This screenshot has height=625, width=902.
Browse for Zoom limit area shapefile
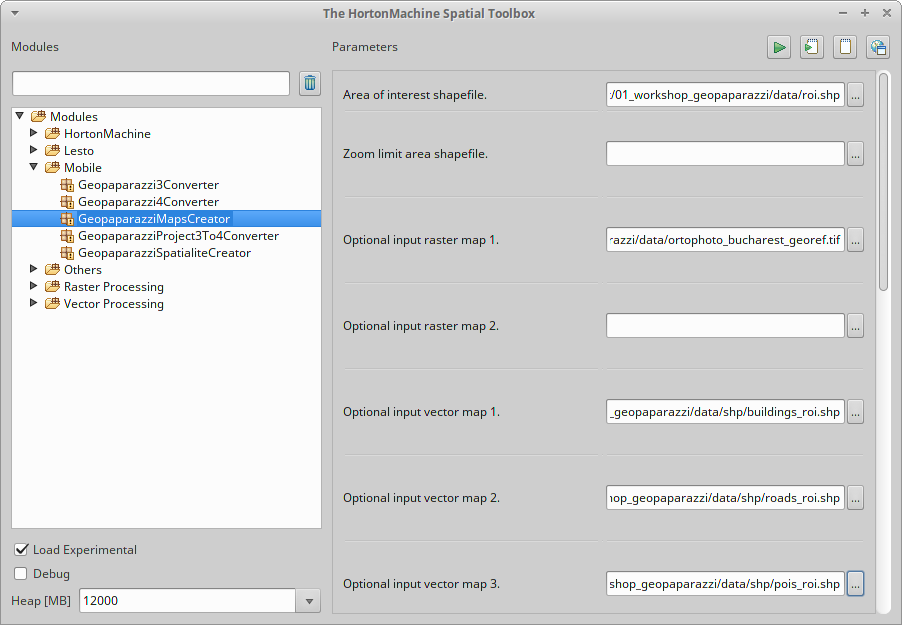point(855,154)
